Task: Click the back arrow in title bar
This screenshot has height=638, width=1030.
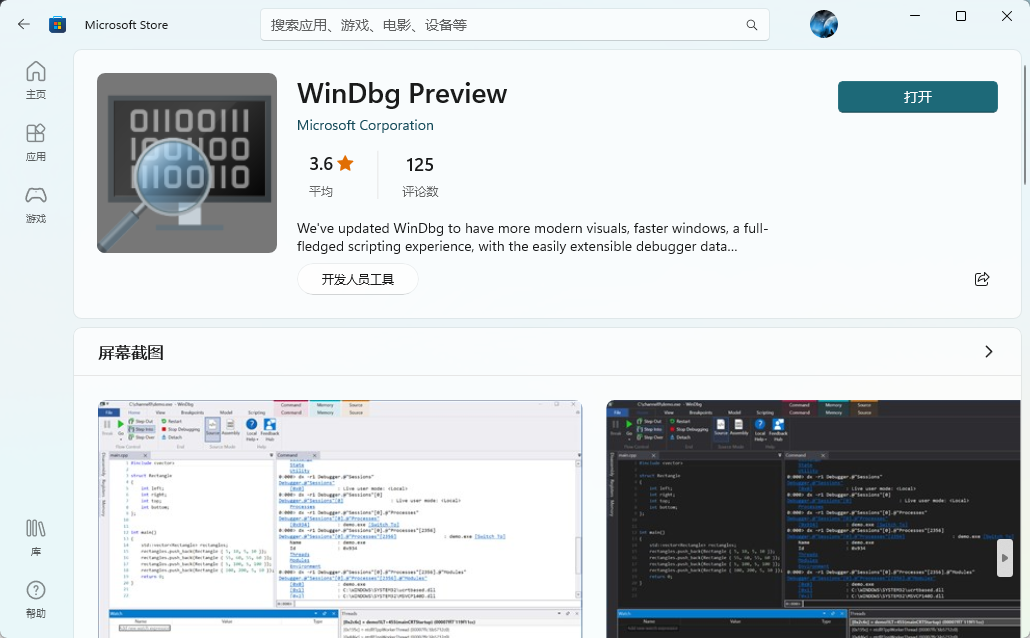Action: [24, 24]
